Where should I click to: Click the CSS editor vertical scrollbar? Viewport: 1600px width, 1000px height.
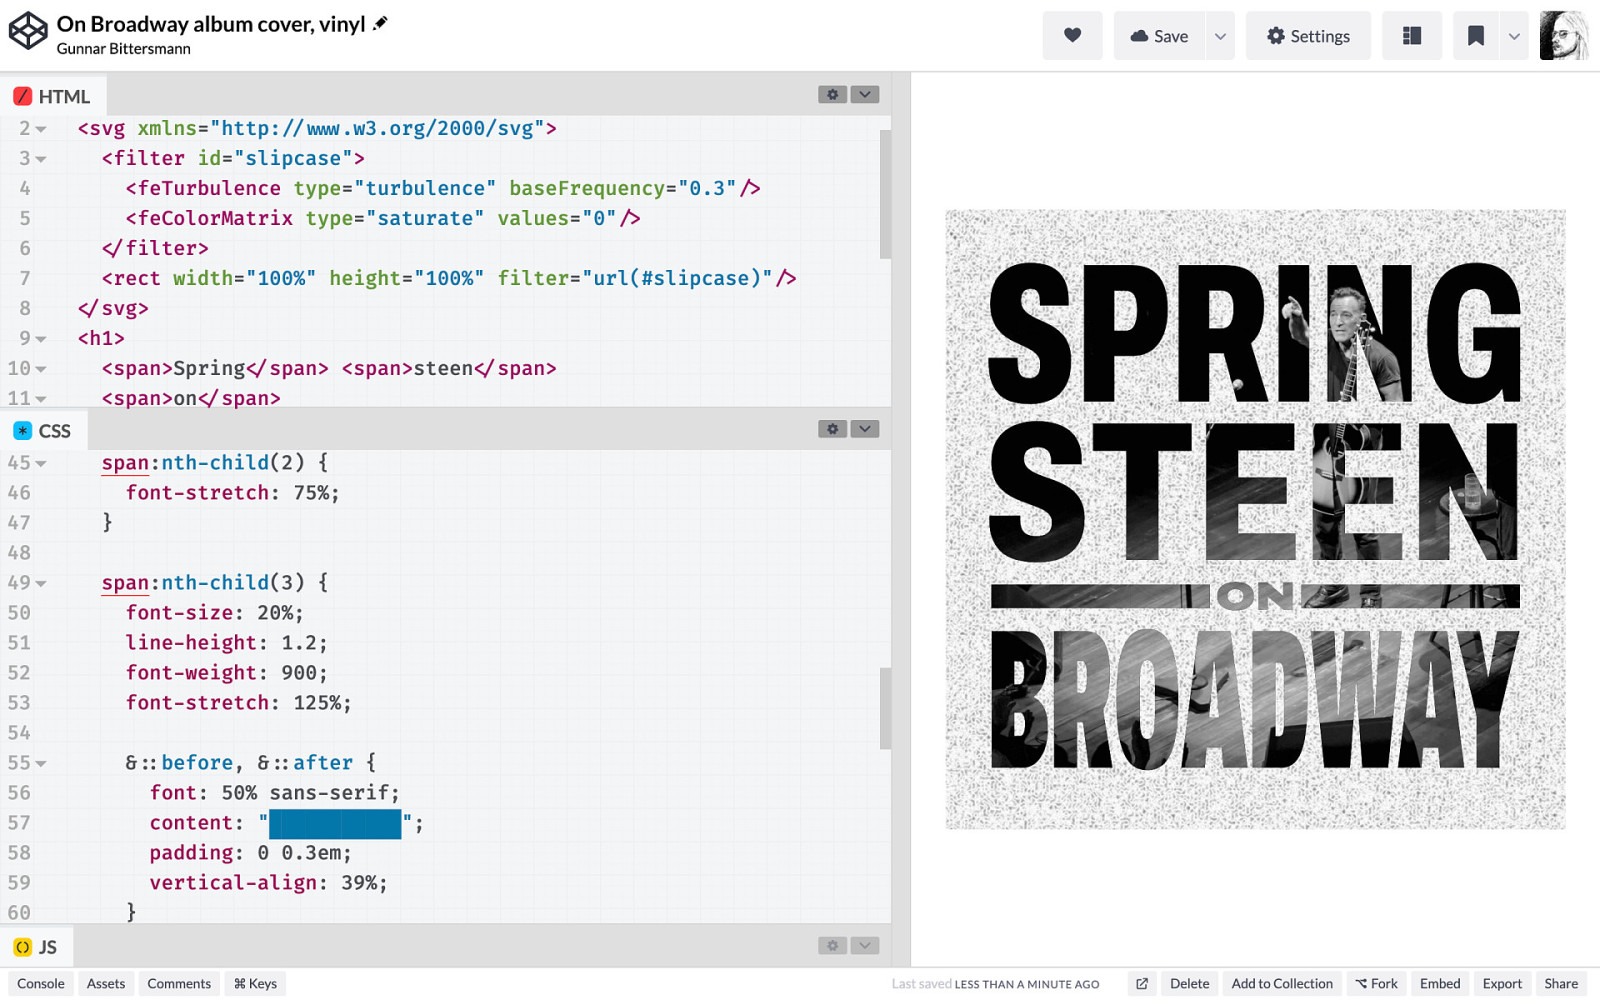click(885, 708)
